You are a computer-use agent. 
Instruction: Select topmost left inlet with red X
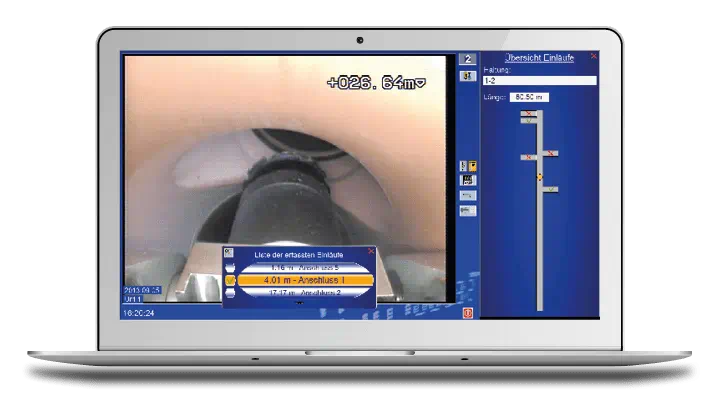[x=529, y=113]
